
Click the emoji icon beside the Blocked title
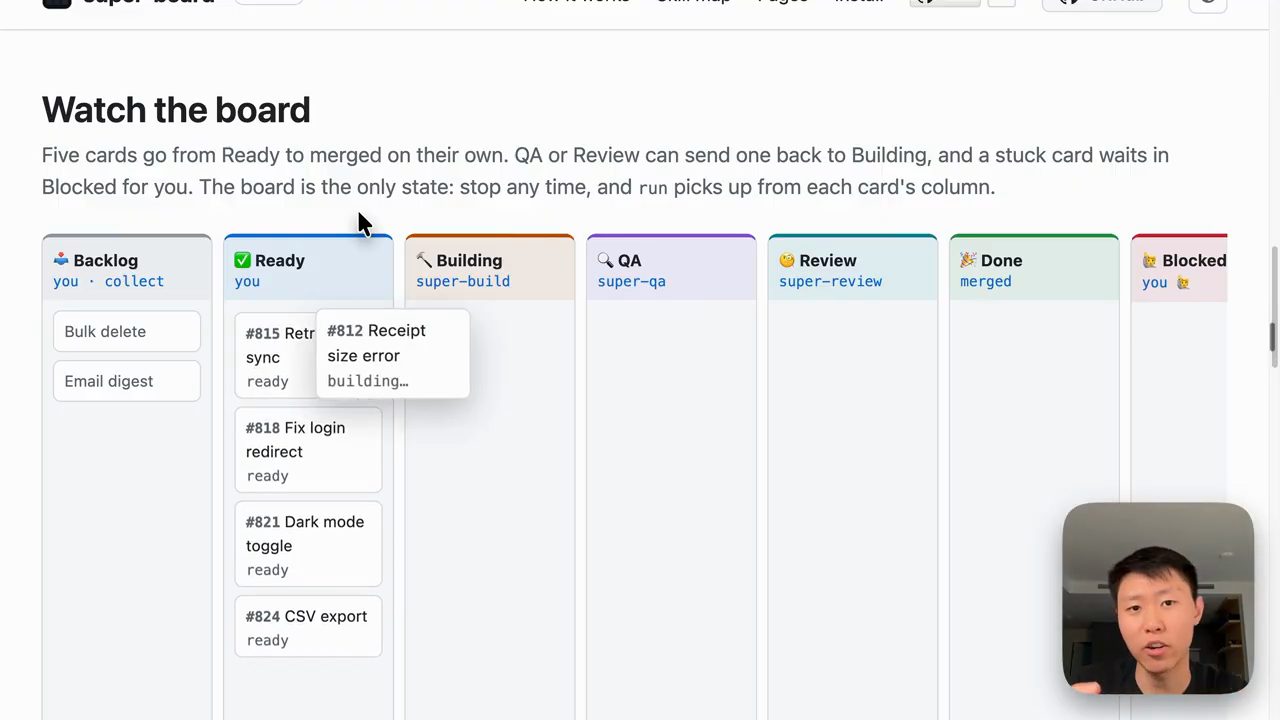point(1150,260)
